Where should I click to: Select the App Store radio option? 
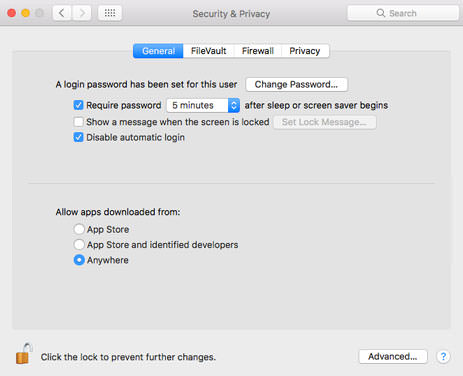click(79, 229)
